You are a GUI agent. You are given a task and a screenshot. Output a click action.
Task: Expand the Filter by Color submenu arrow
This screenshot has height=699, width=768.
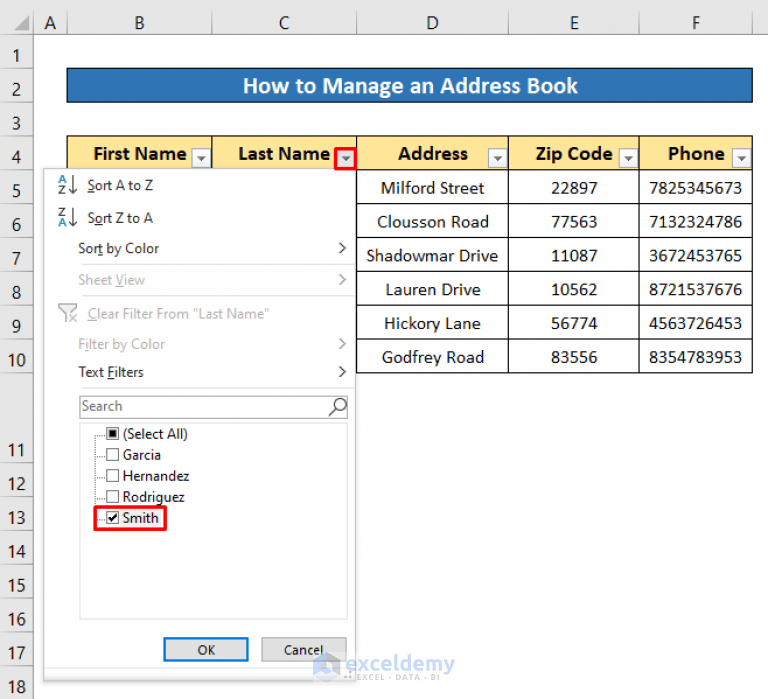coord(342,344)
